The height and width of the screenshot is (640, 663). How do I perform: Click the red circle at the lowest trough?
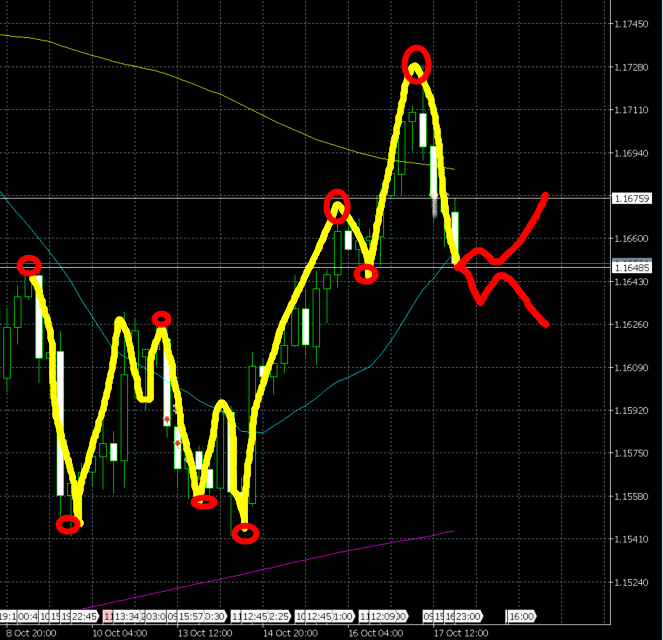coord(245,533)
